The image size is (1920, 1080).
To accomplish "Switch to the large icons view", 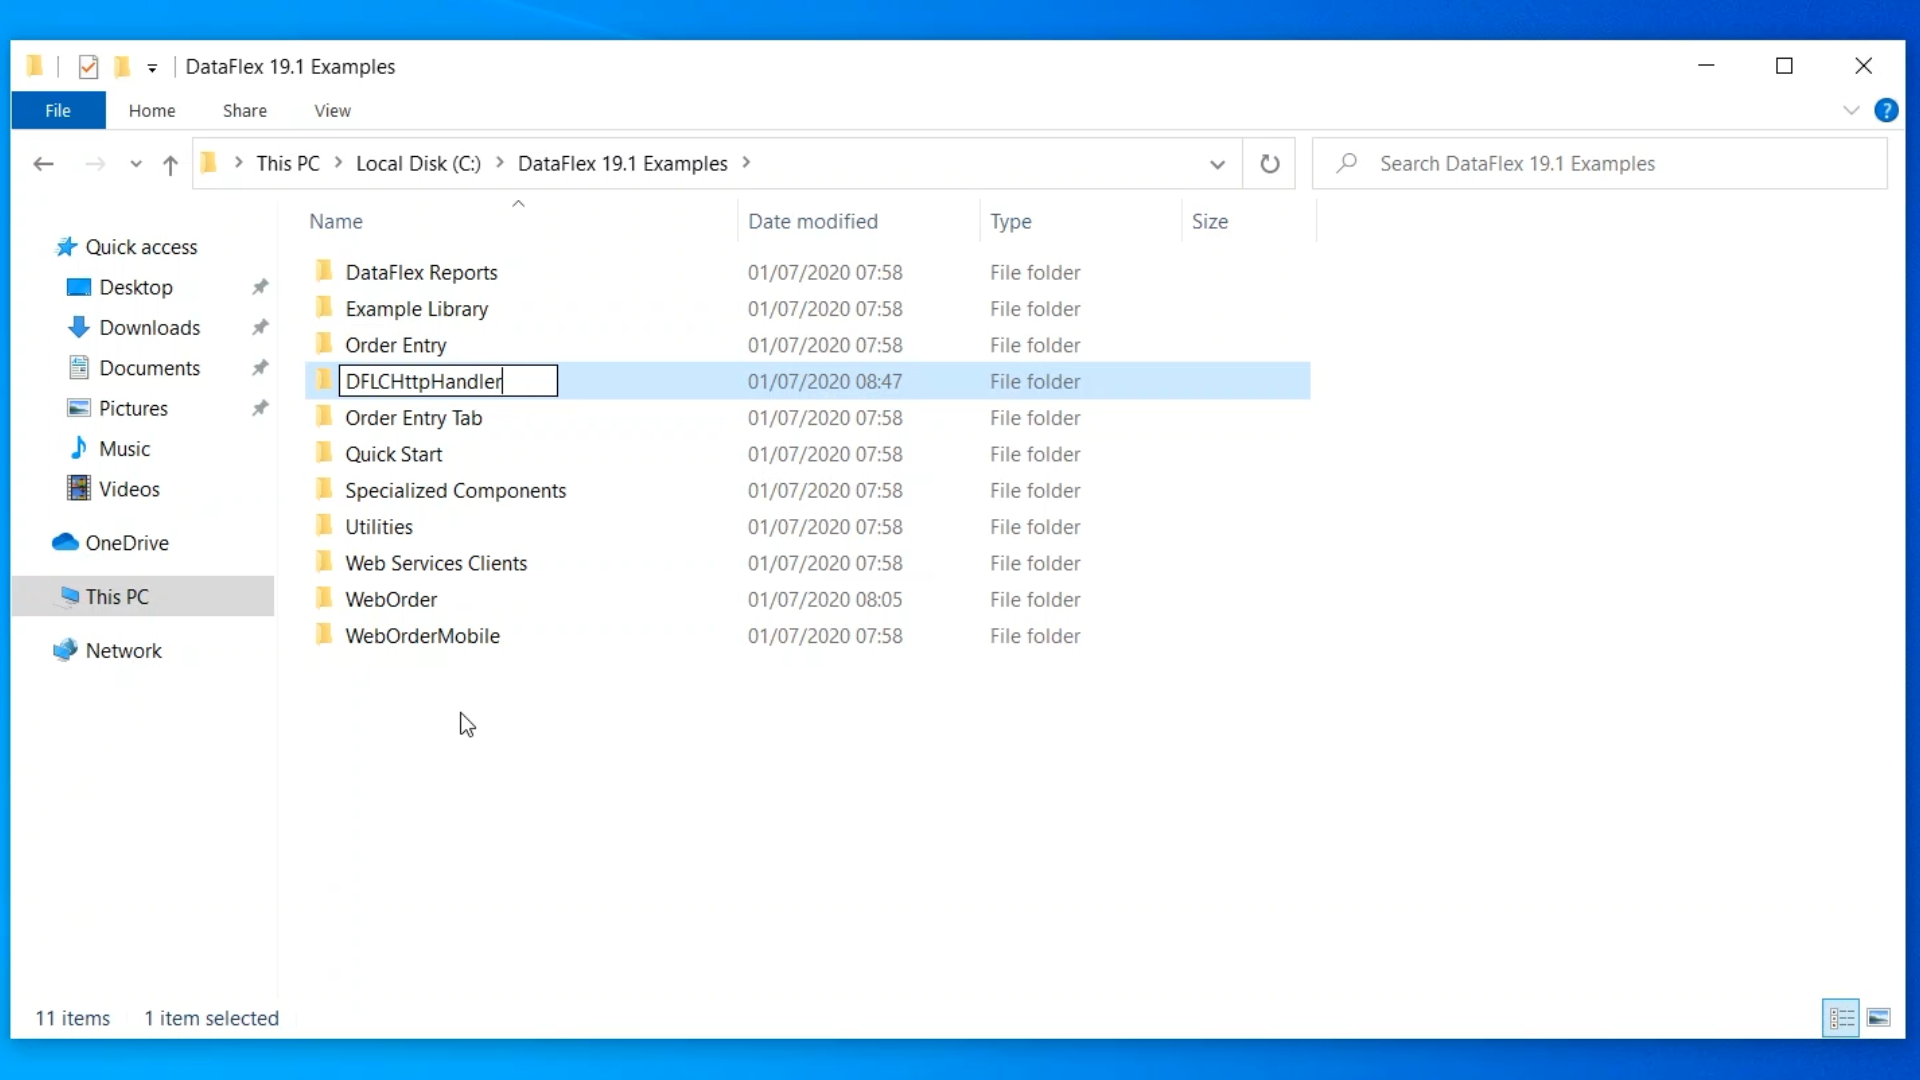I will click(x=1878, y=1018).
